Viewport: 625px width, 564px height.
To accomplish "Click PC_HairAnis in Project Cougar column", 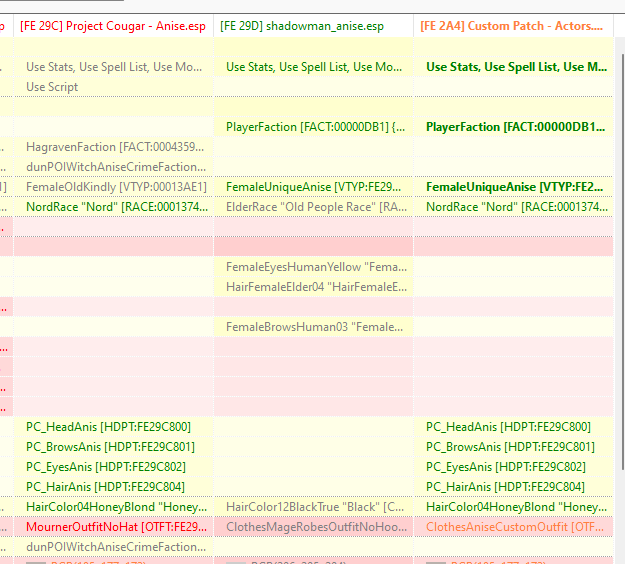I will pyautogui.click(x=113, y=487).
